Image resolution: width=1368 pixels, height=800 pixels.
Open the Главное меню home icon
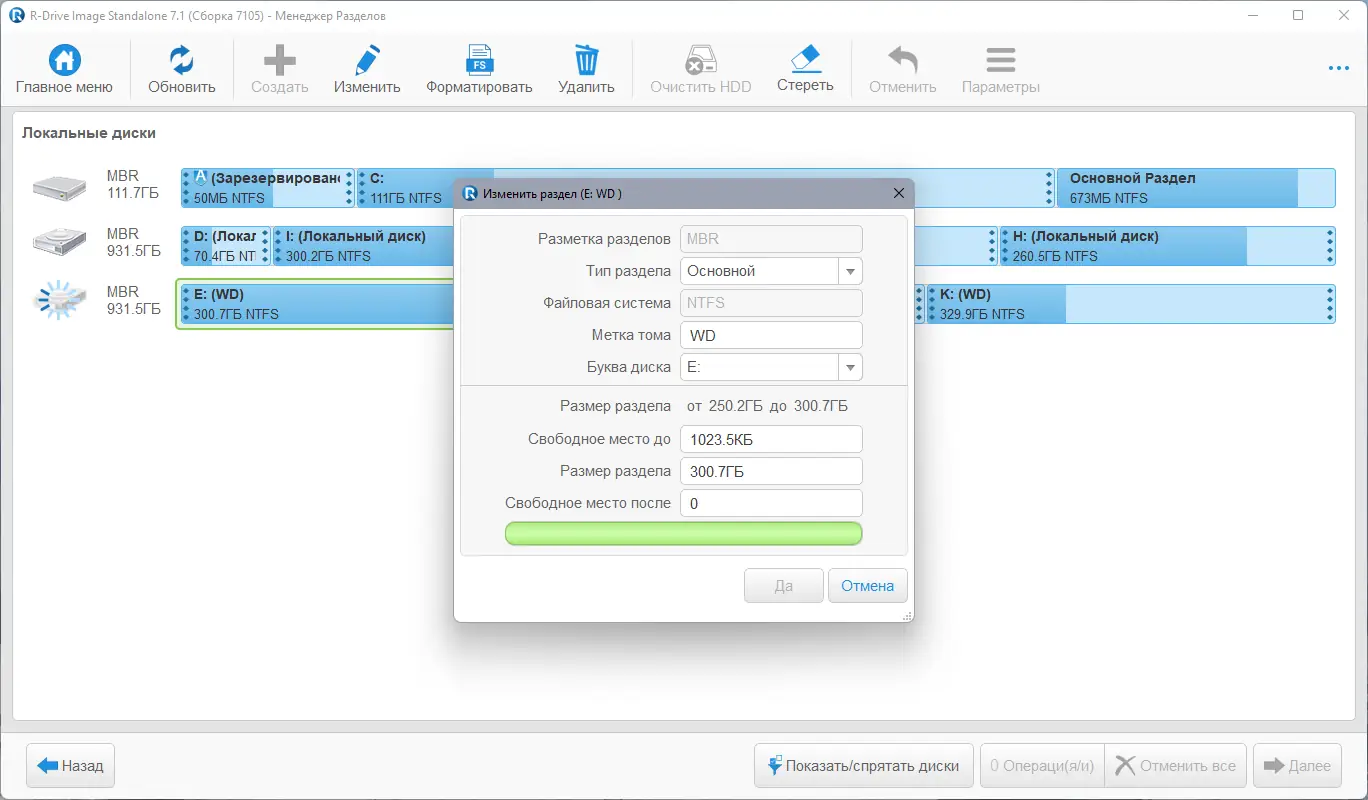(64, 60)
